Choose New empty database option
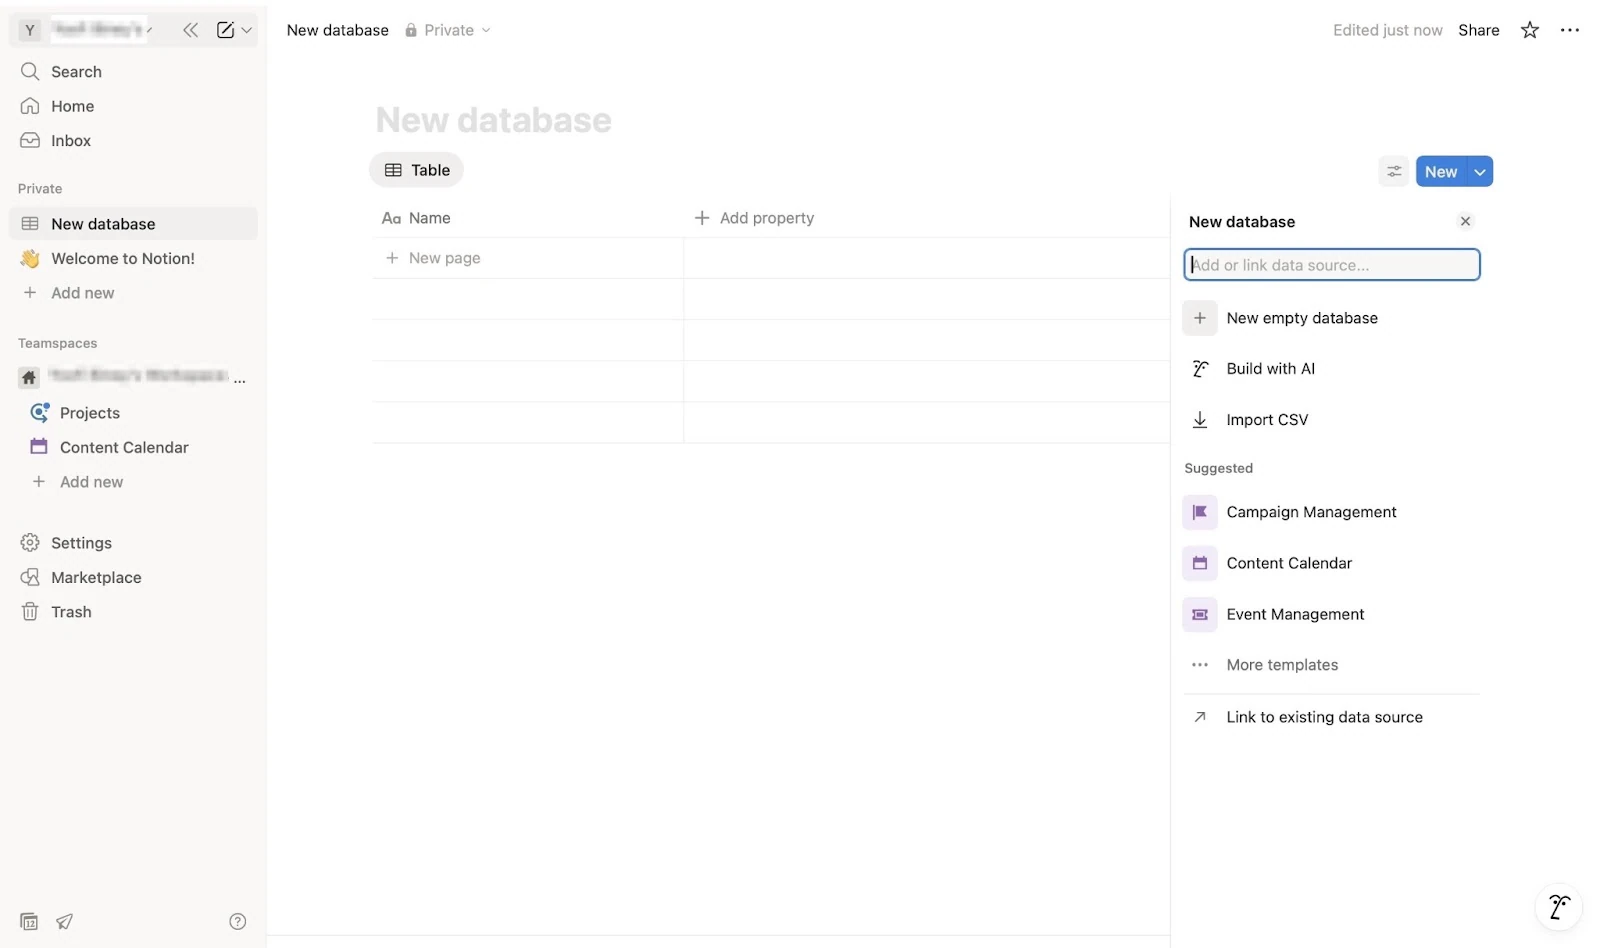The image size is (1600, 948). pos(1331,318)
